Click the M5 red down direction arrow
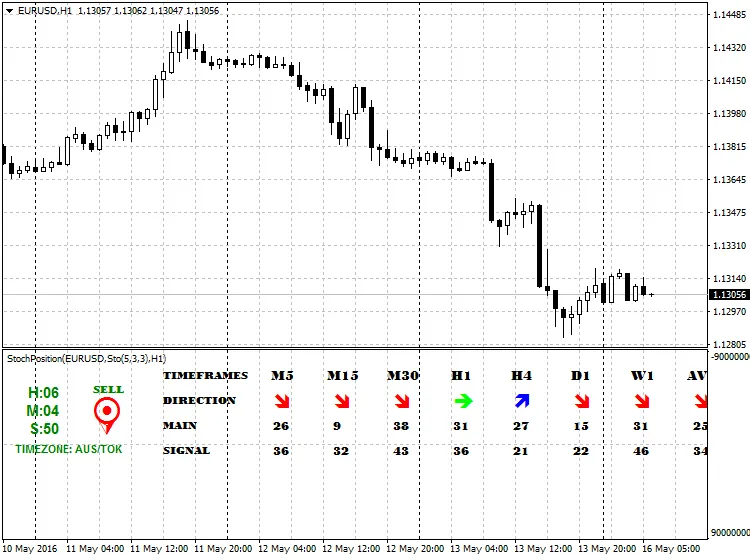This screenshot has height=560, width=750. pos(281,401)
